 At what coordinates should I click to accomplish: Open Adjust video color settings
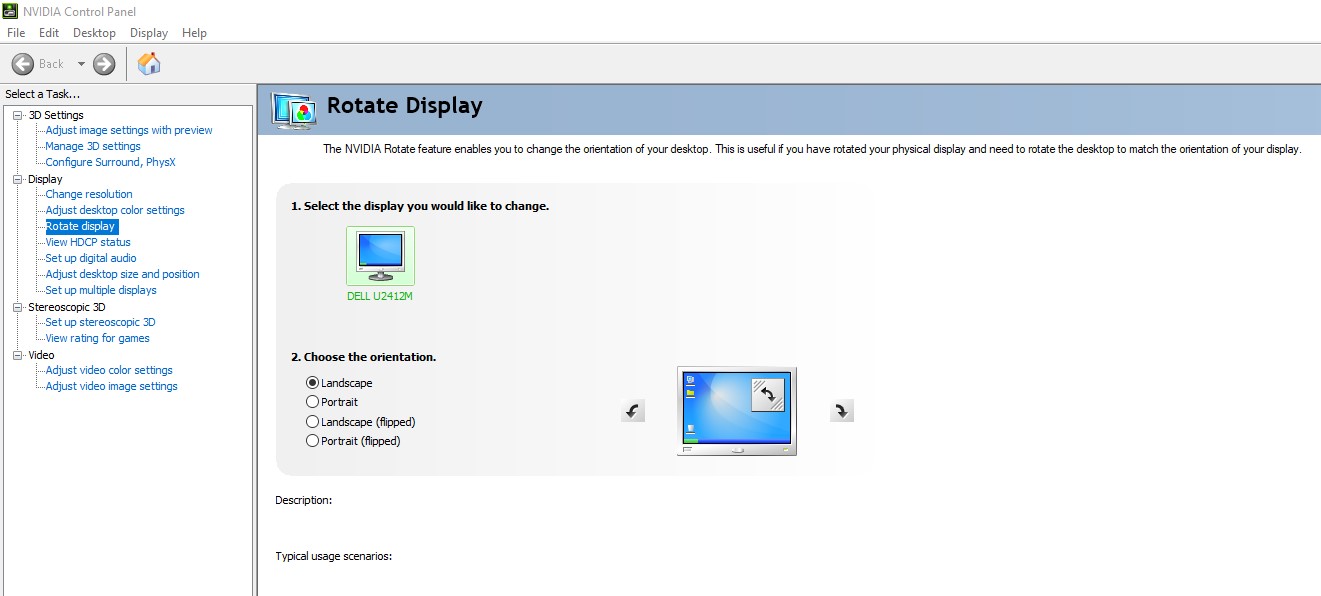pyautogui.click(x=109, y=370)
